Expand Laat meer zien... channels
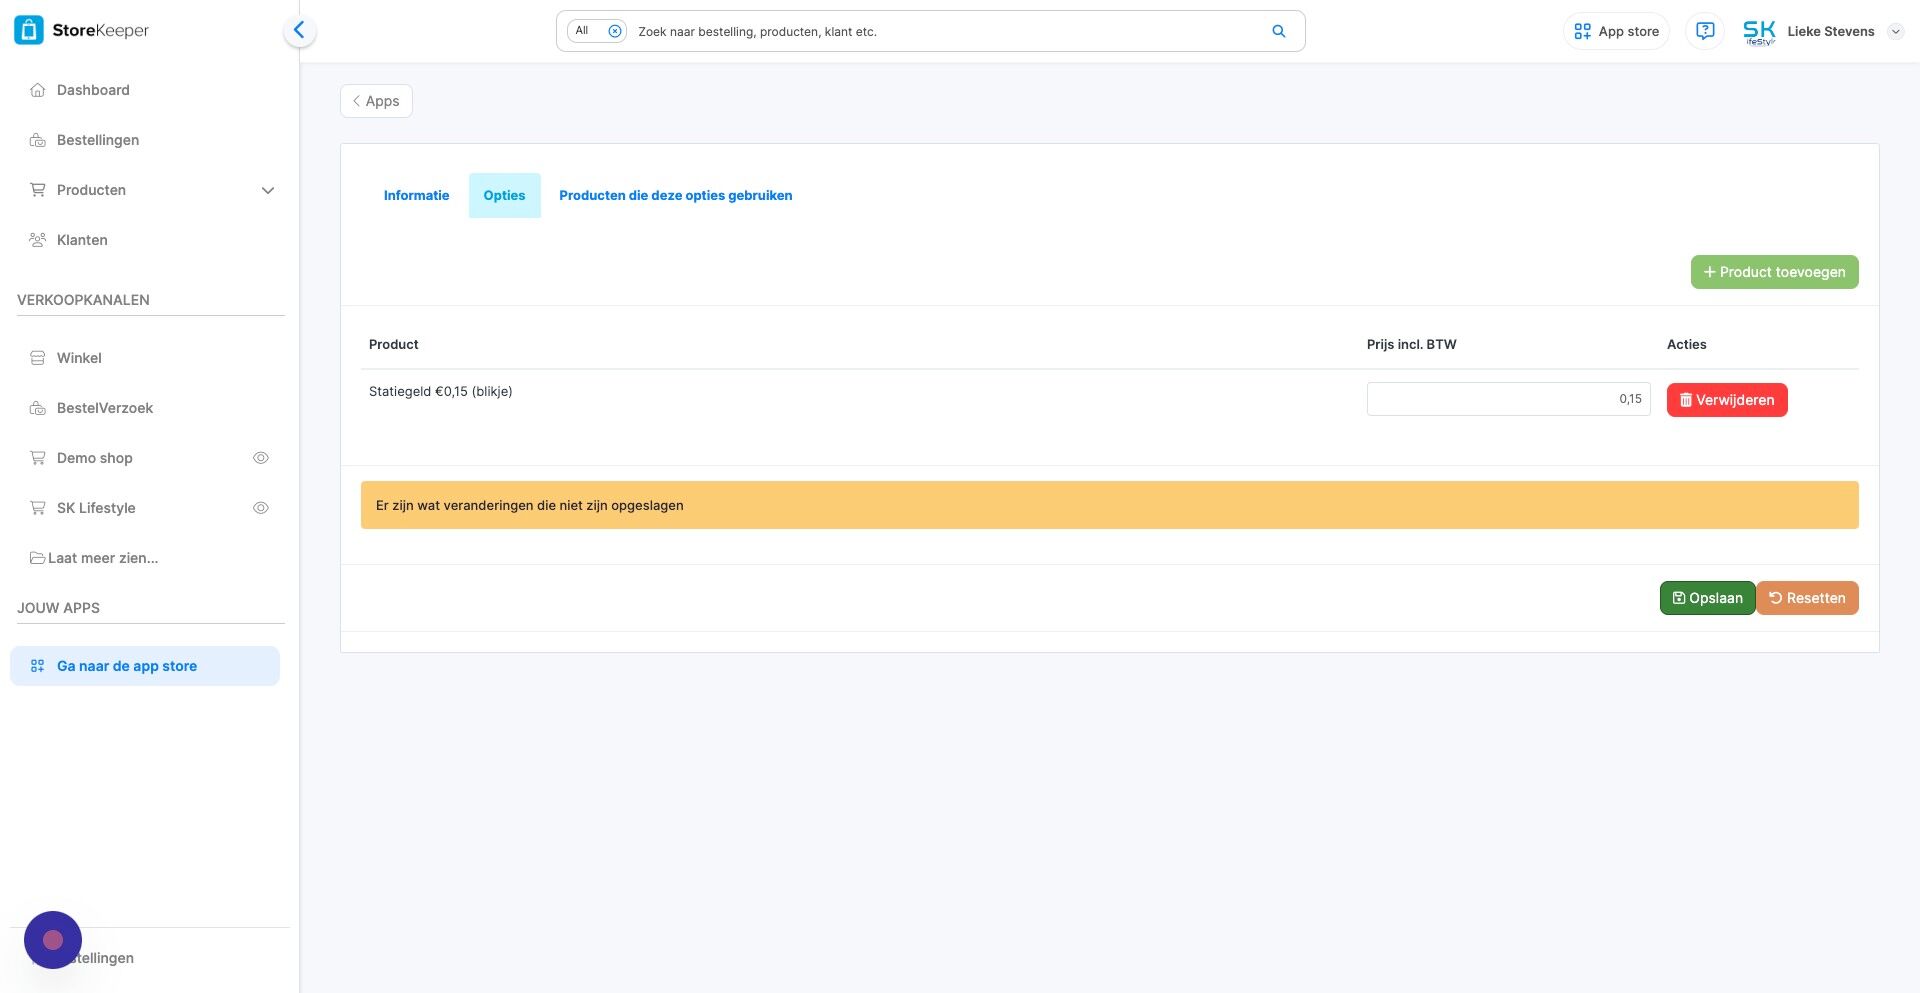 click(x=94, y=558)
